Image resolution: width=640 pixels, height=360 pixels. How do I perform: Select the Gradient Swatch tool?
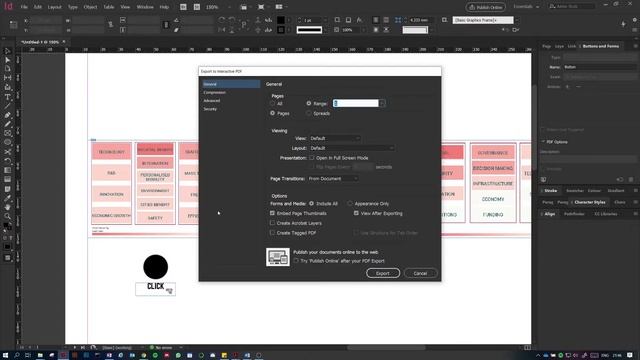pyautogui.click(x=7, y=170)
